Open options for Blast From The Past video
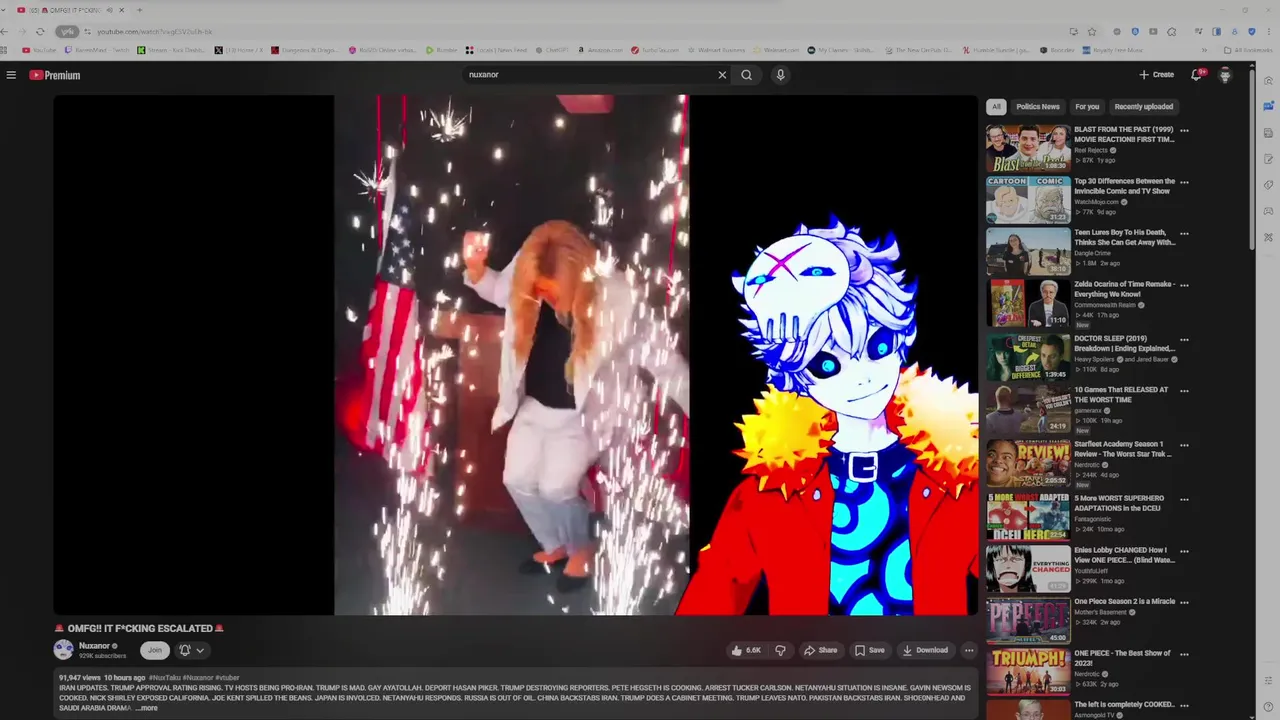This screenshot has height=720, width=1280. [x=1184, y=131]
